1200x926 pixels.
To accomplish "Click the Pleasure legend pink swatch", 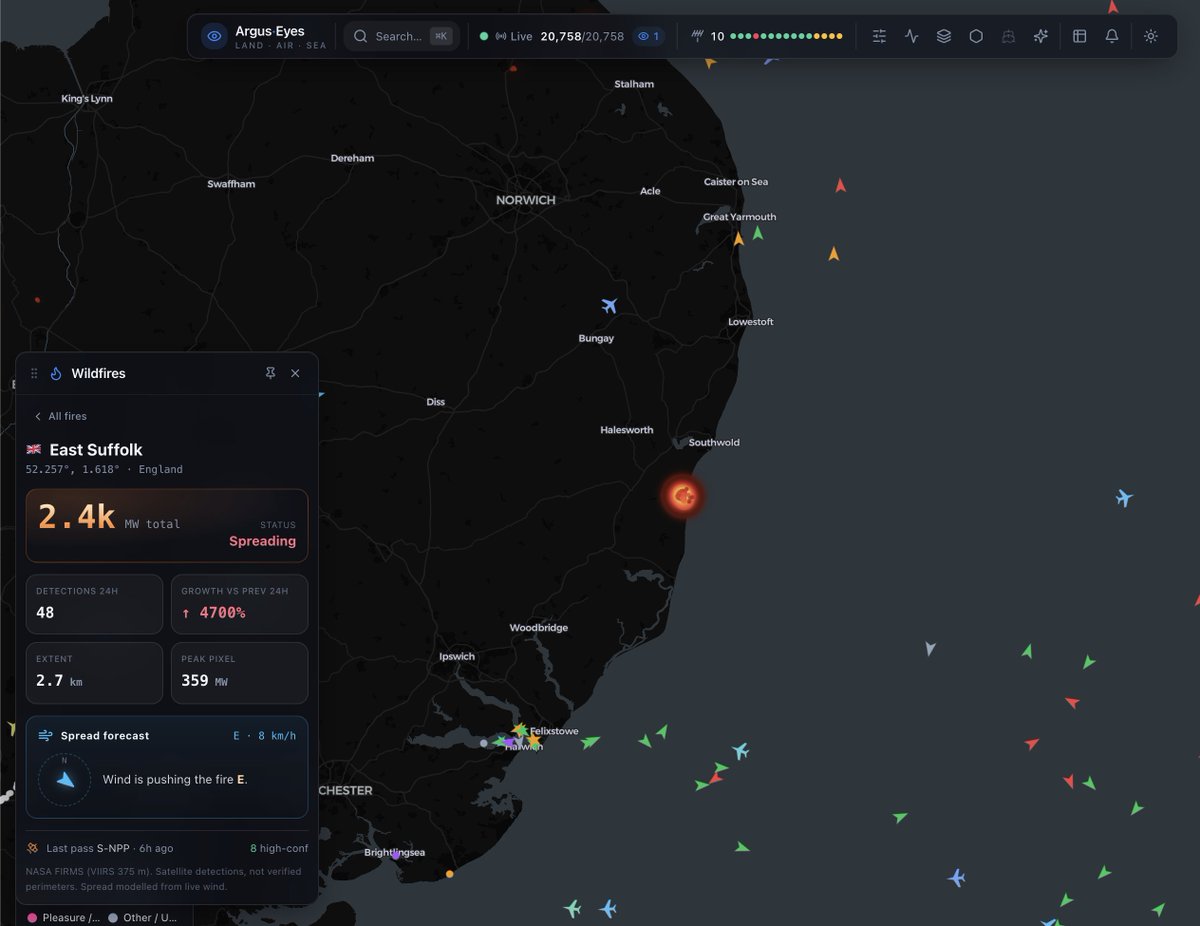I will [33, 917].
